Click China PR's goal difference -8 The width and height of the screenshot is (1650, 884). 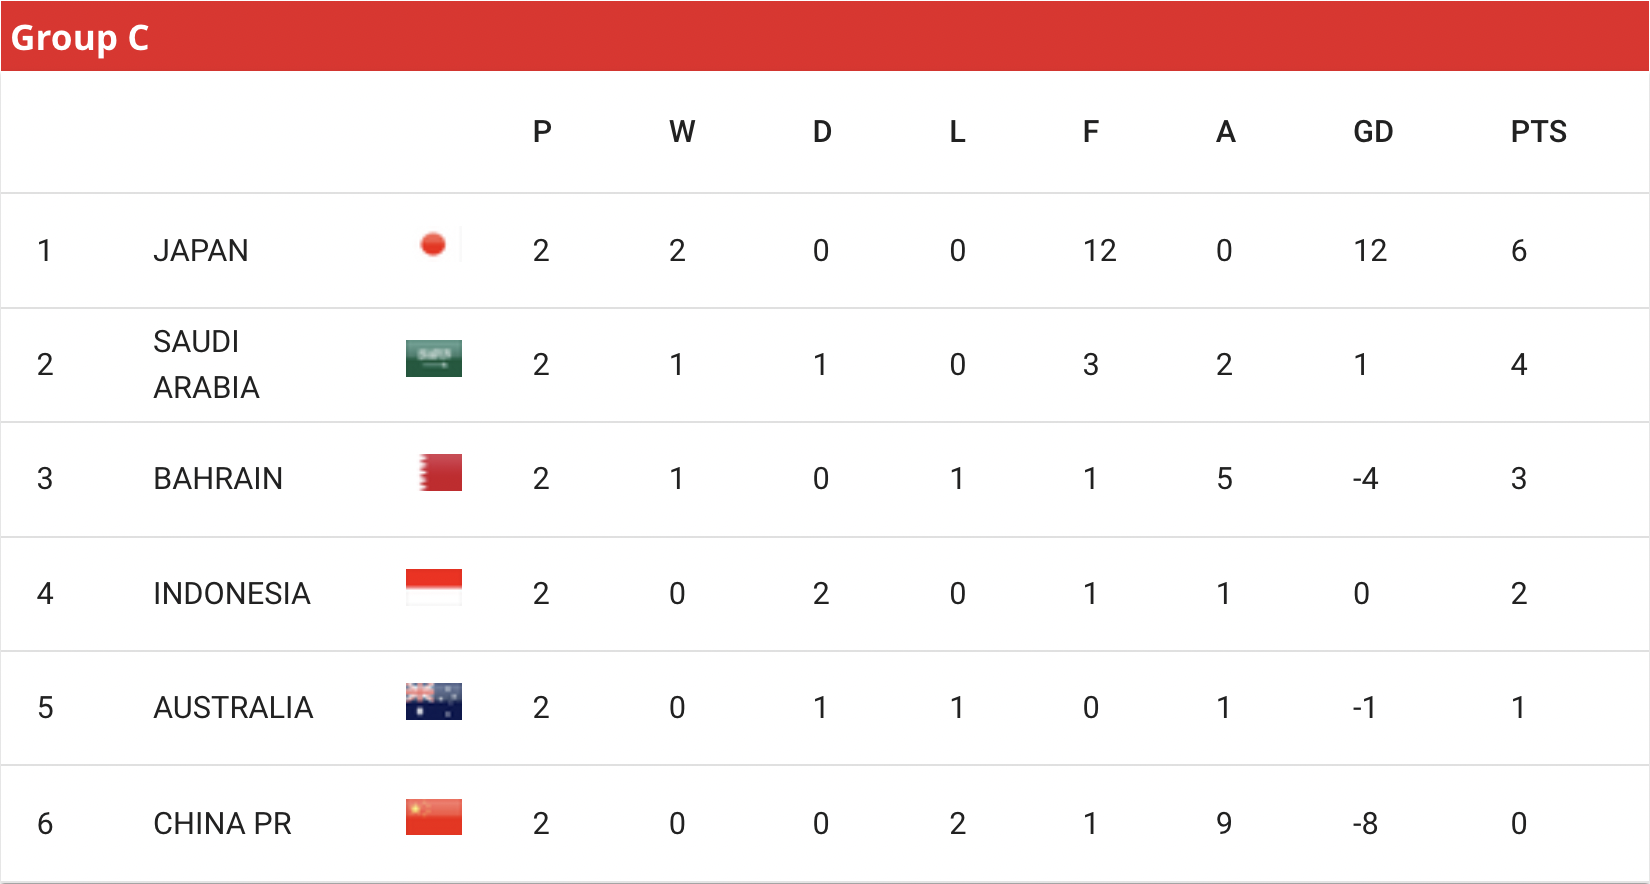pyautogui.click(x=1365, y=824)
